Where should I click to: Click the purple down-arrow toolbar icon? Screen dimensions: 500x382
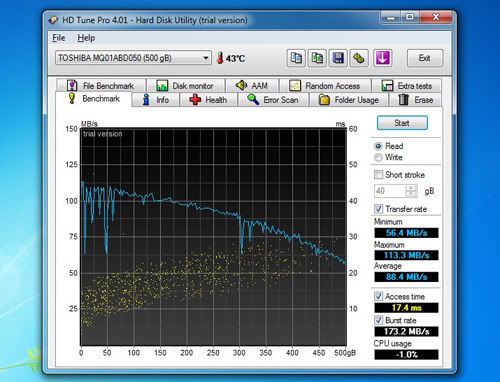pos(382,58)
